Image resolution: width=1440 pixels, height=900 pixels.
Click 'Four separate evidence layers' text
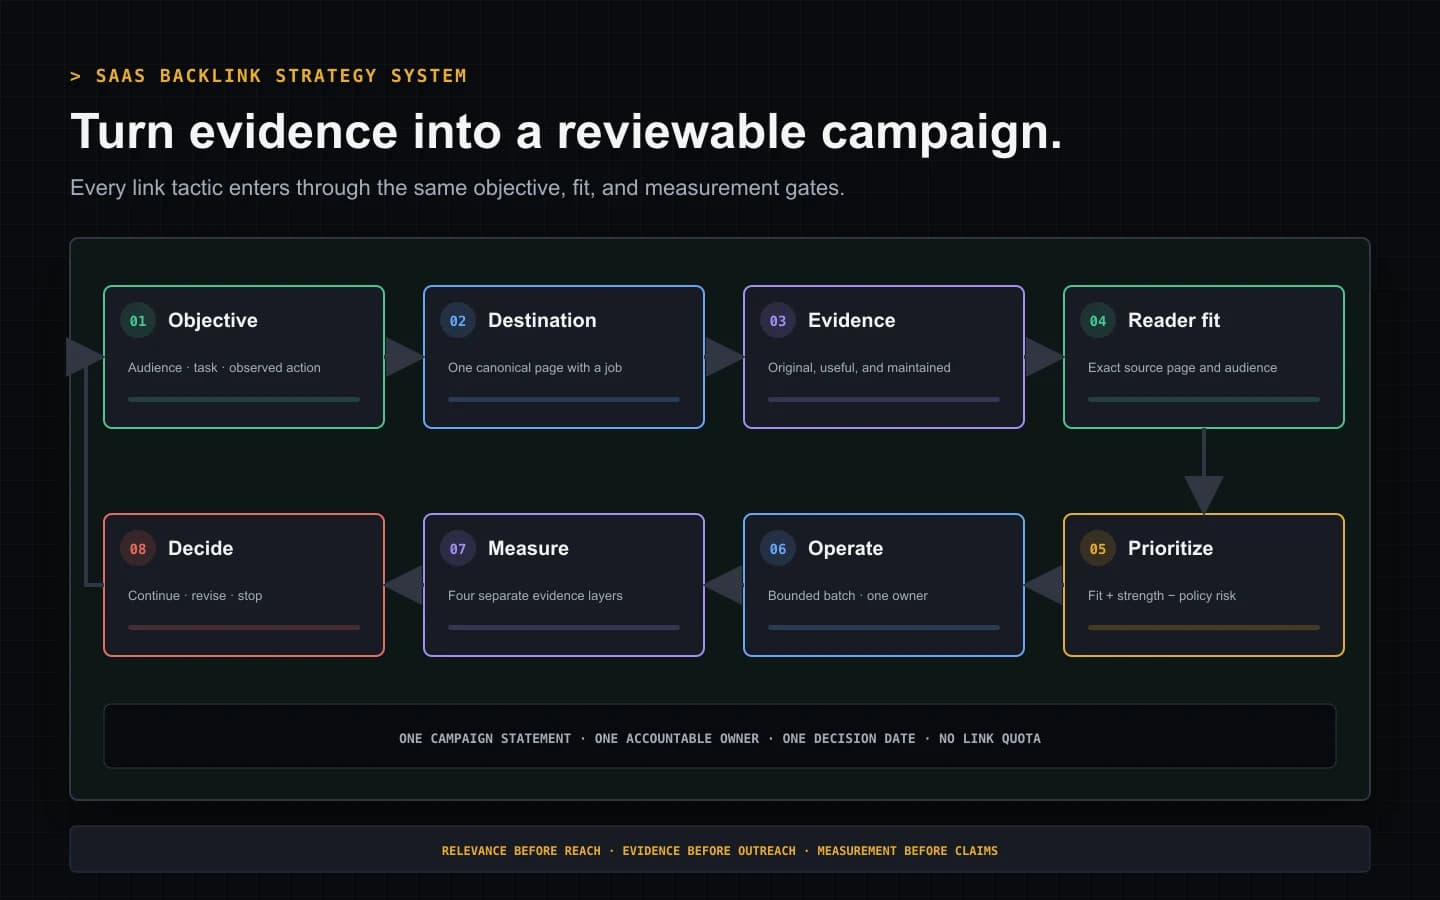click(535, 596)
